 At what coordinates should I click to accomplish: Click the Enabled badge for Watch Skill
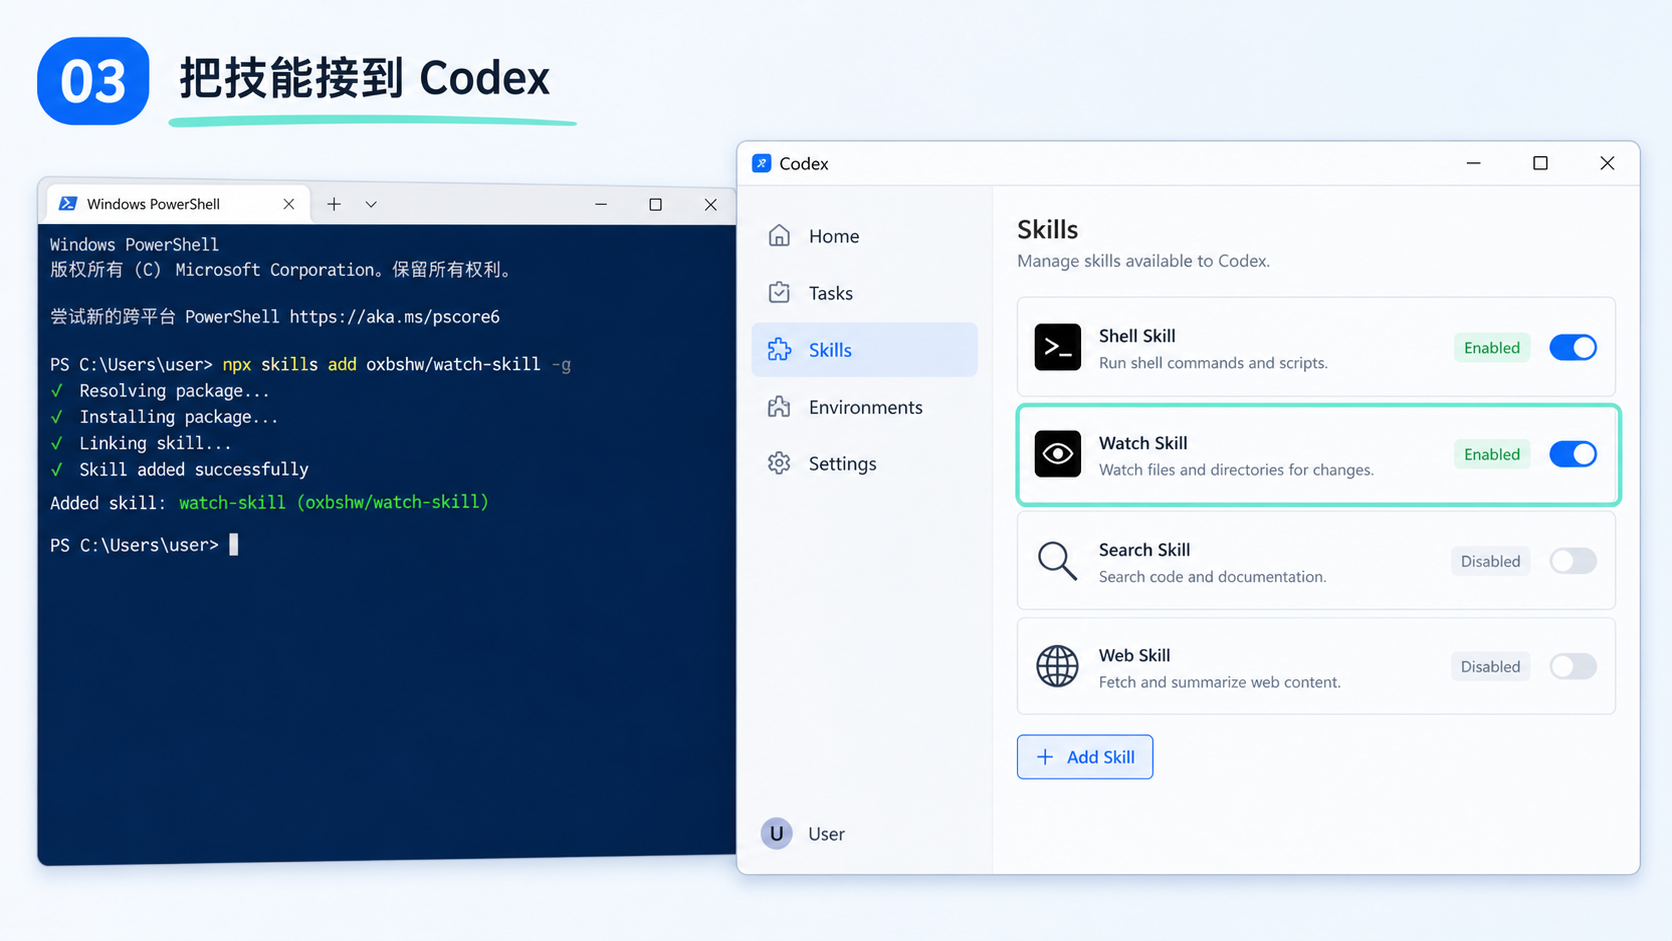tap(1492, 454)
